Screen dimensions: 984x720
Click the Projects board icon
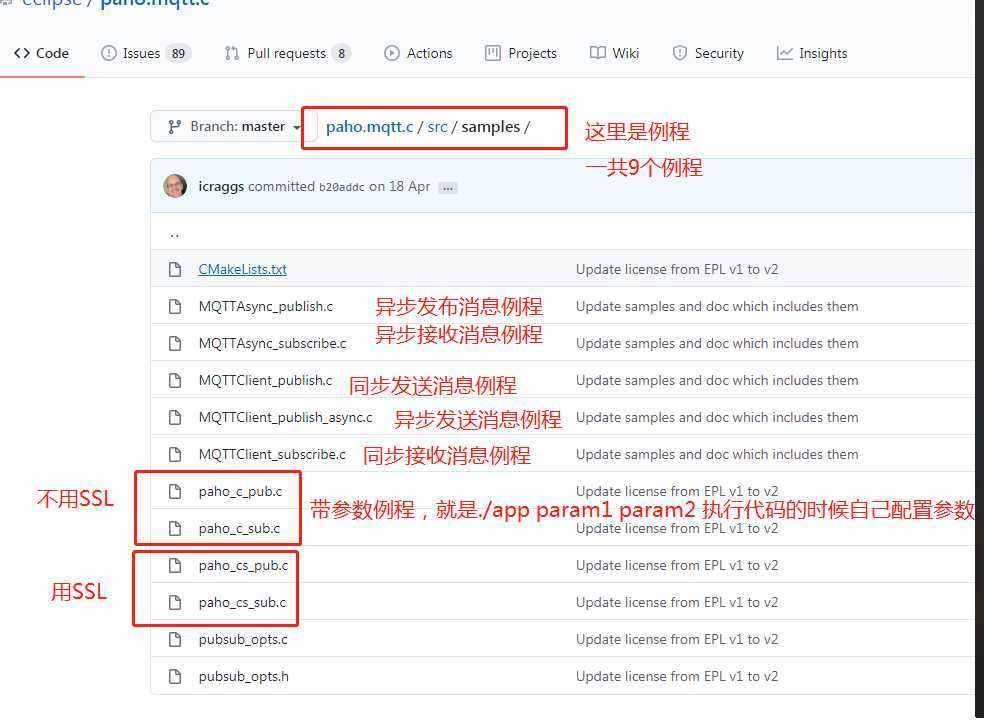[493, 53]
